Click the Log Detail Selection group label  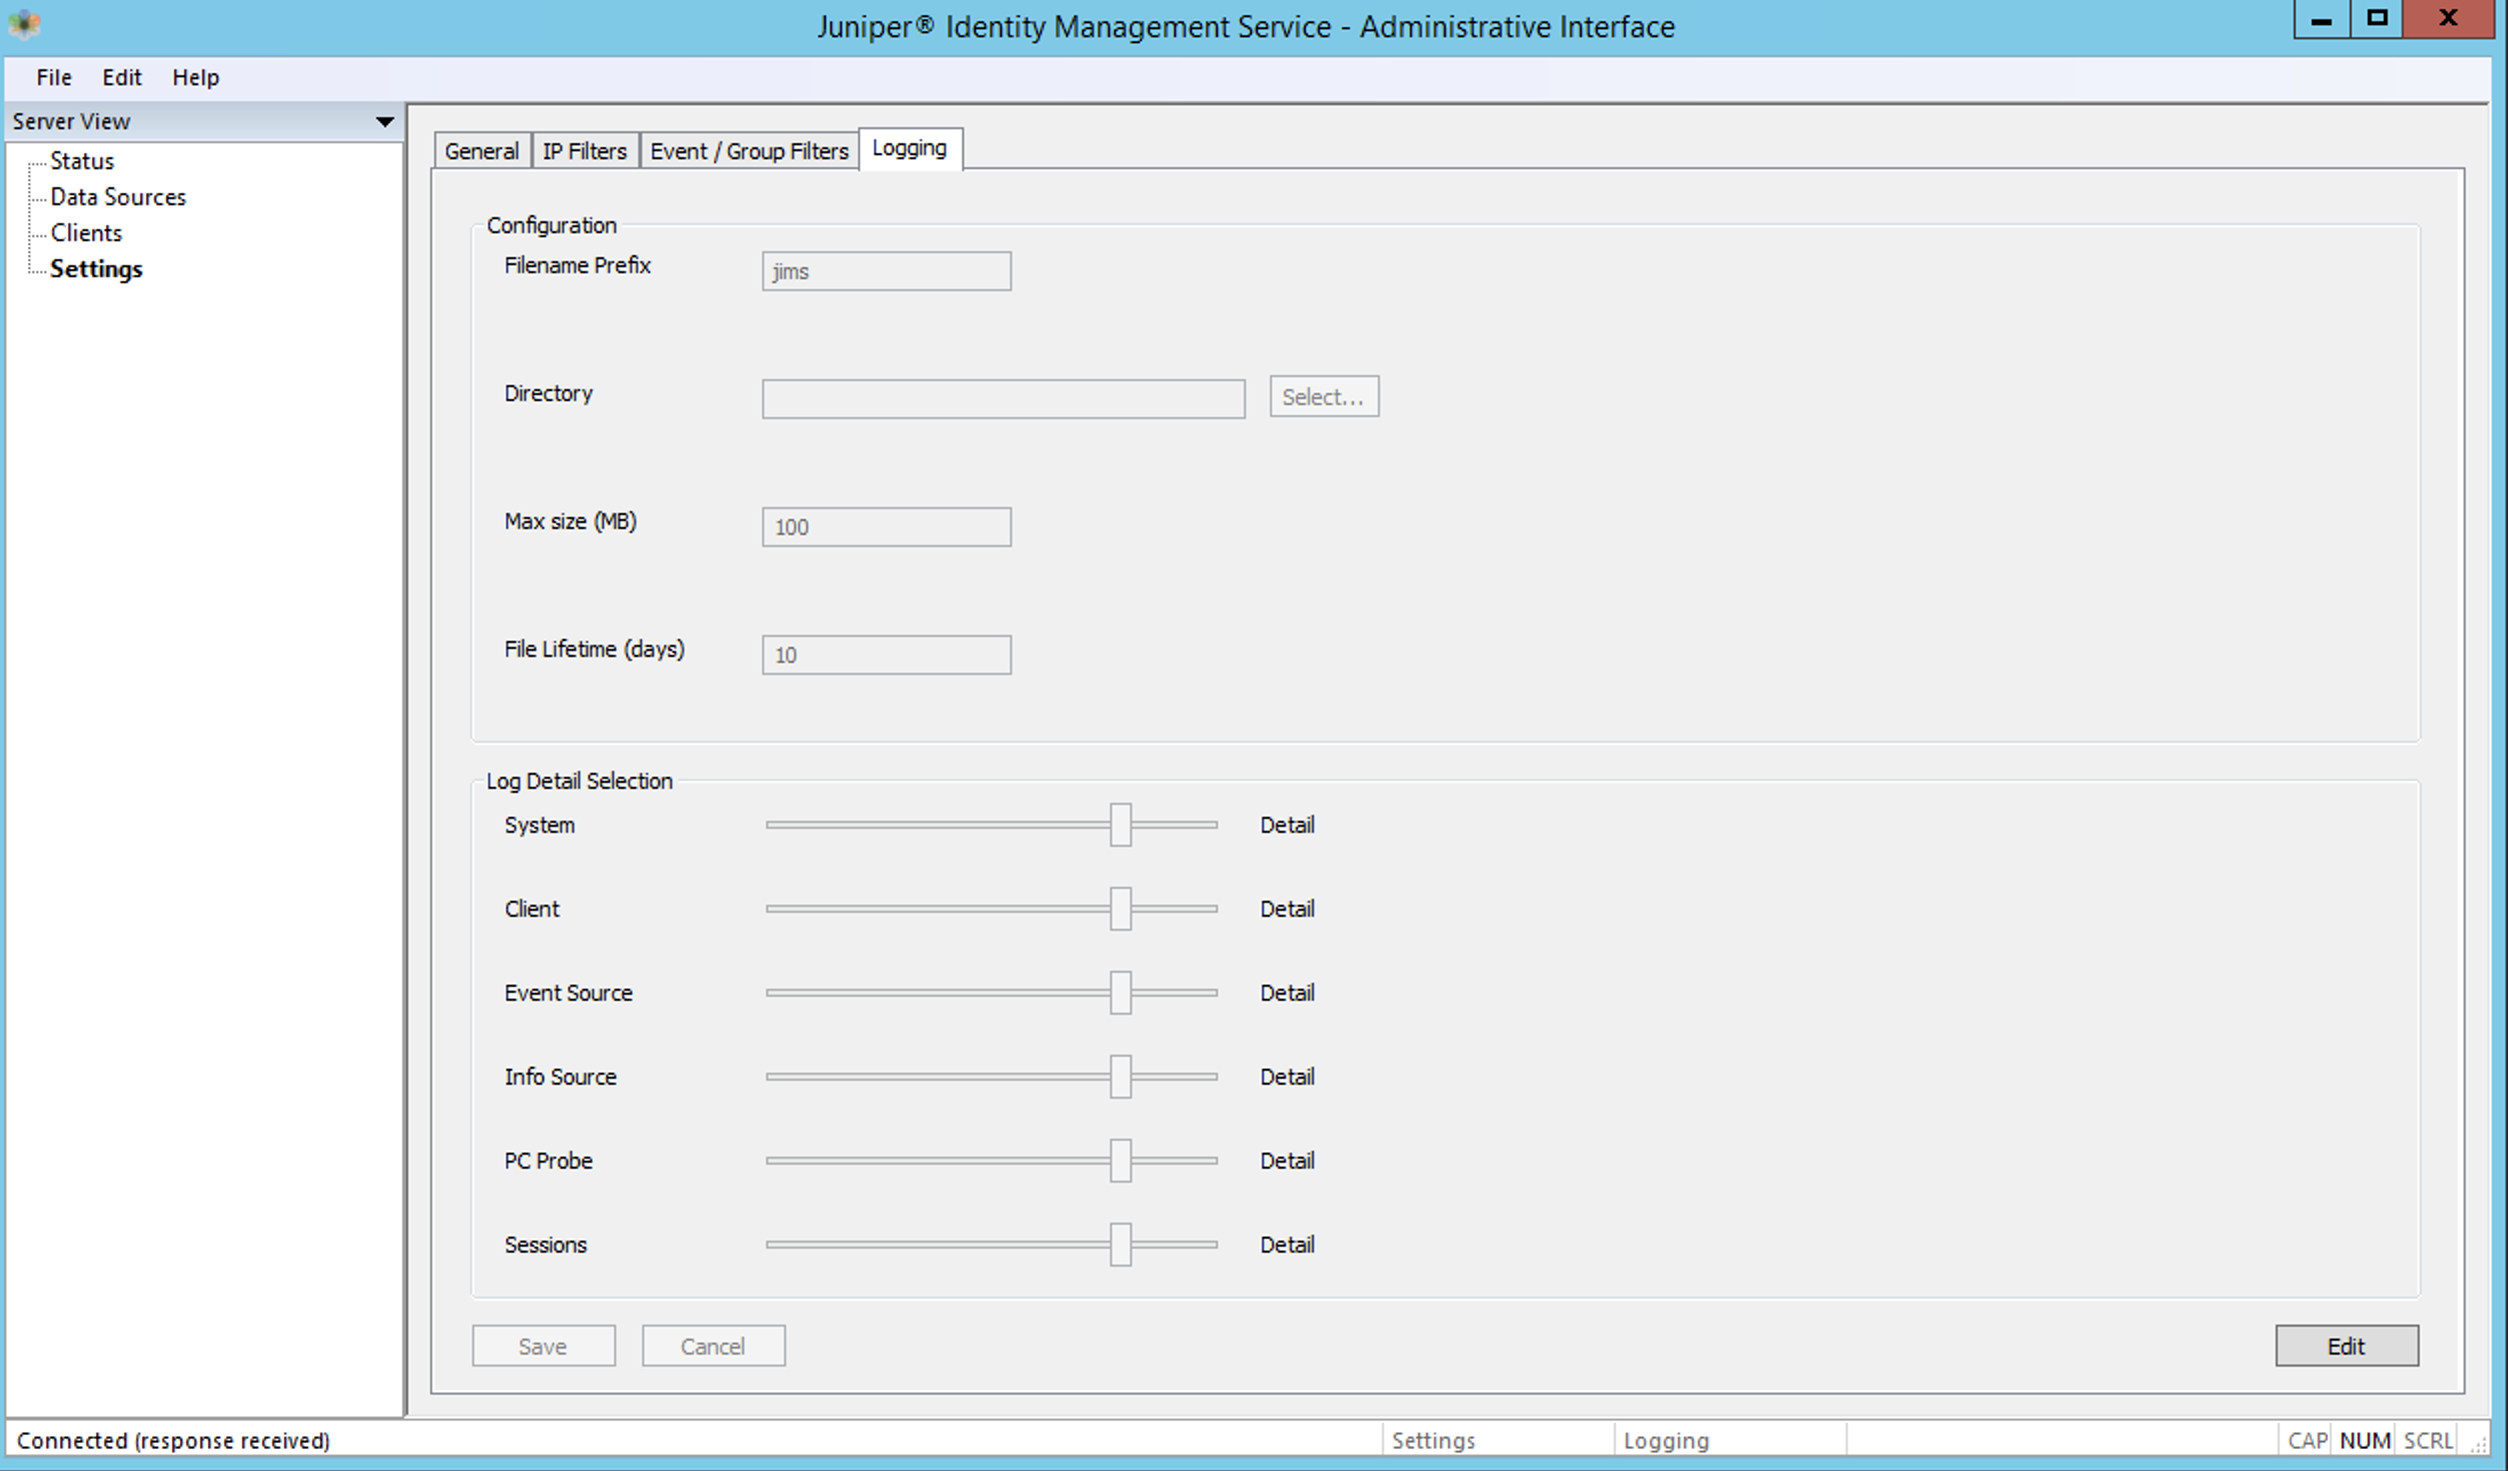[x=579, y=781]
